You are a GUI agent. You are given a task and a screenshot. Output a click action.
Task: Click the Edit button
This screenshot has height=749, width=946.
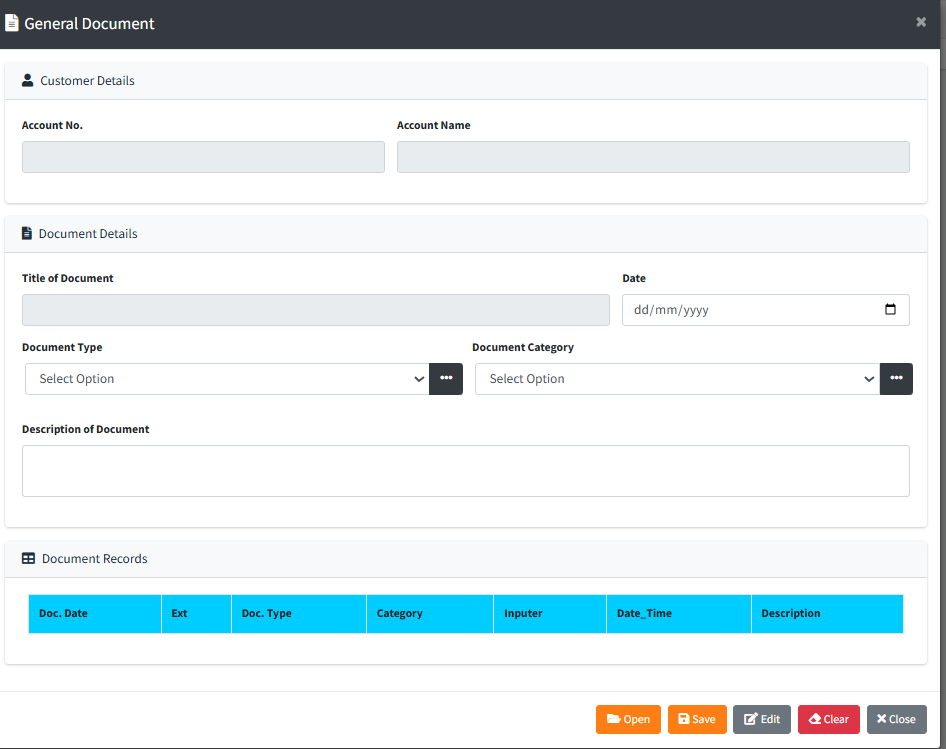coord(761,719)
